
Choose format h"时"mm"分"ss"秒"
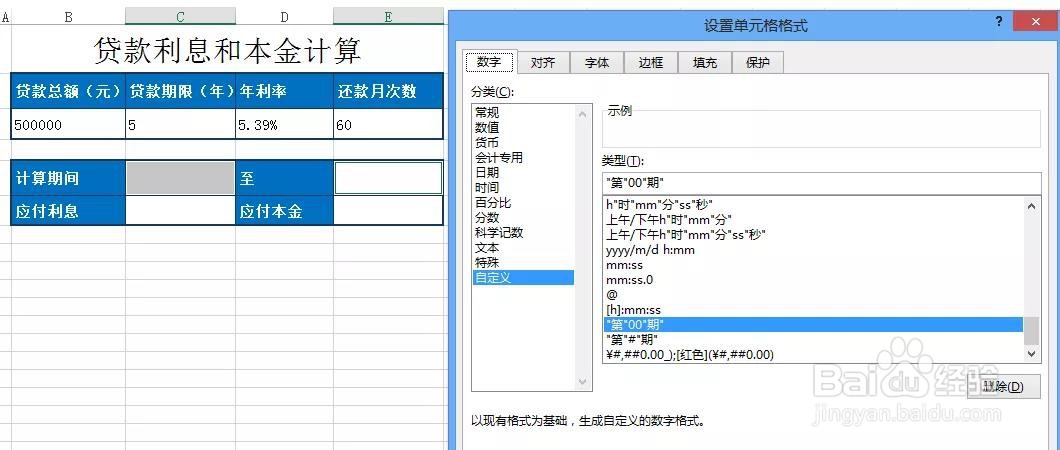tap(813, 205)
